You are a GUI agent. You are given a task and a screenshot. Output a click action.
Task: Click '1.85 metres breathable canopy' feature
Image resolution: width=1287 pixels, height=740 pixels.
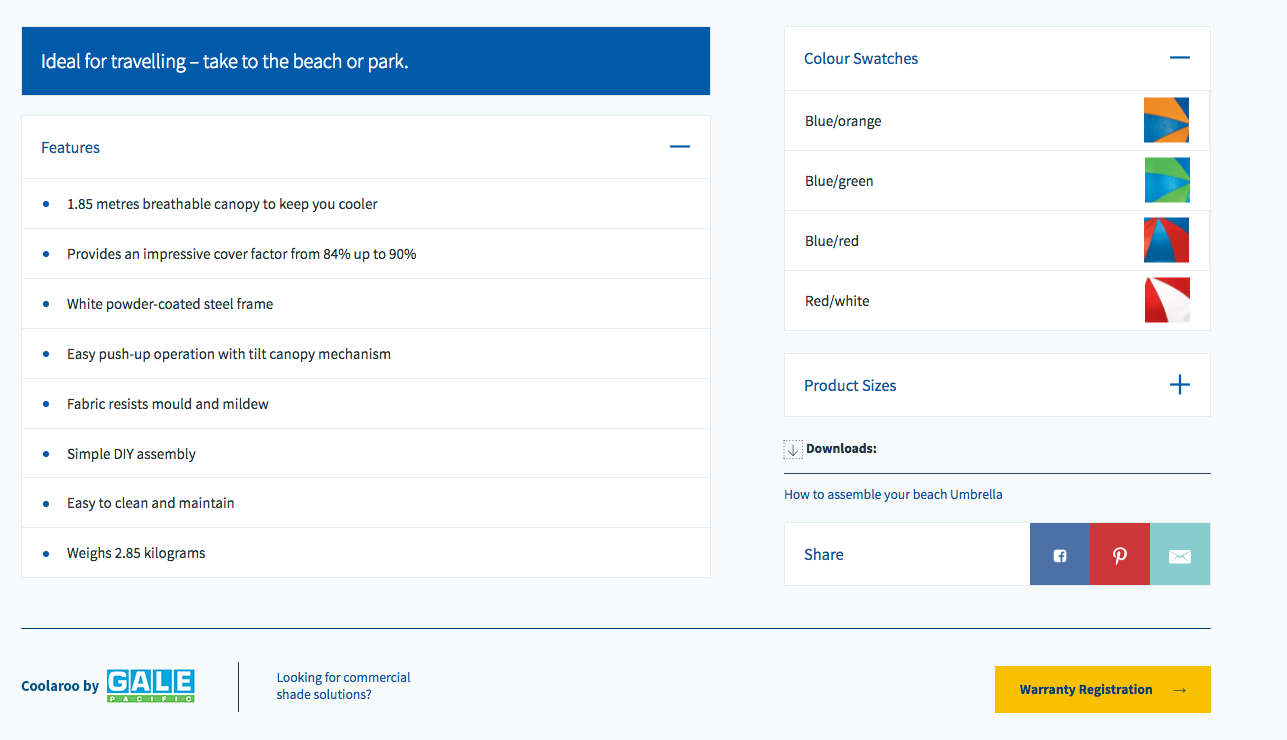point(222,204)
